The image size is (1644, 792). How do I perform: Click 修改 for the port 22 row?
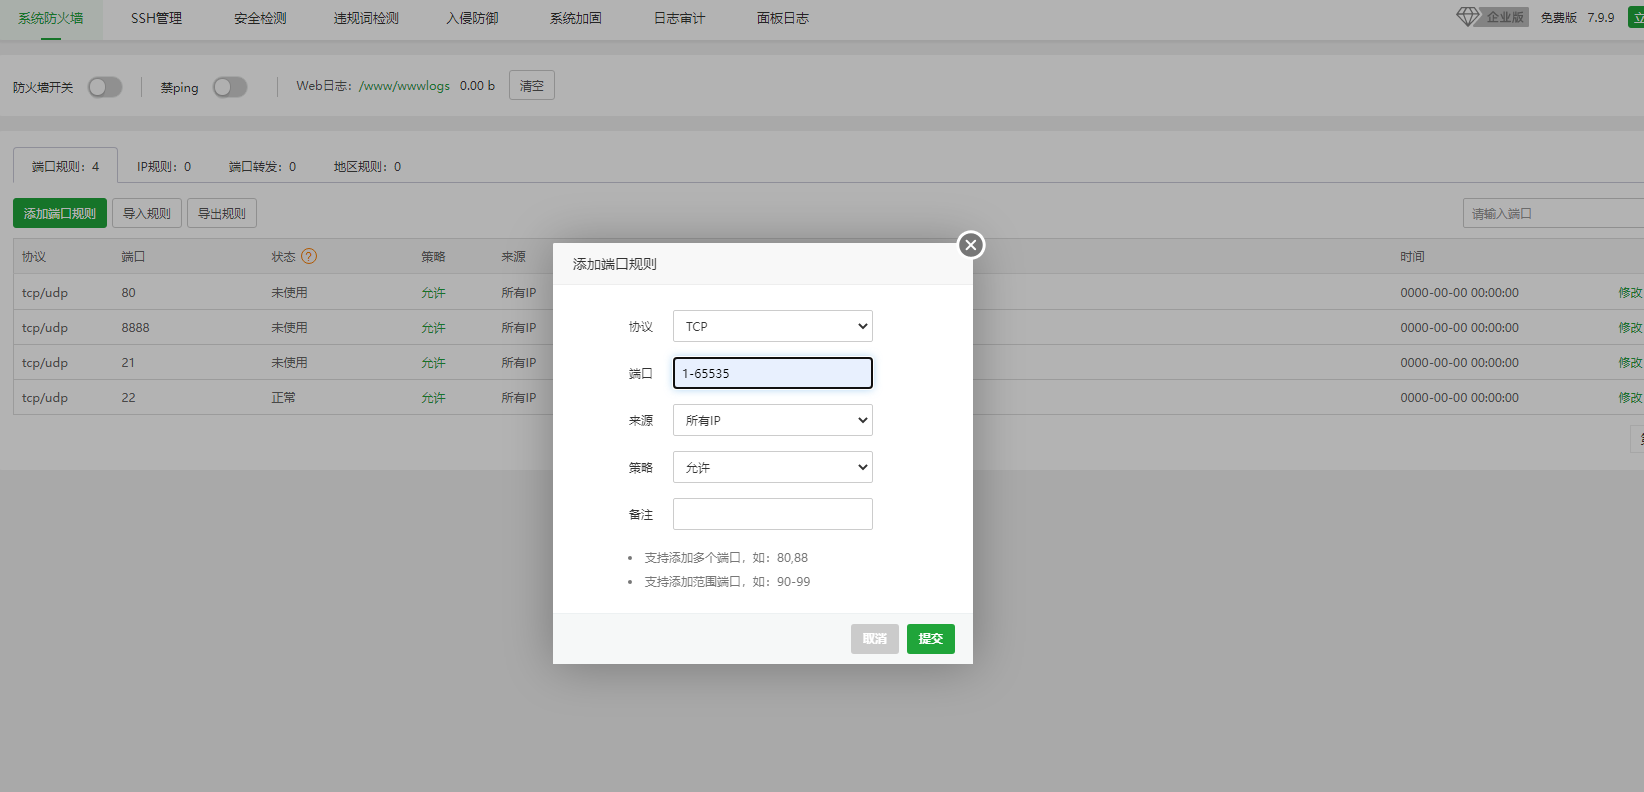(x=1630, y=397)
